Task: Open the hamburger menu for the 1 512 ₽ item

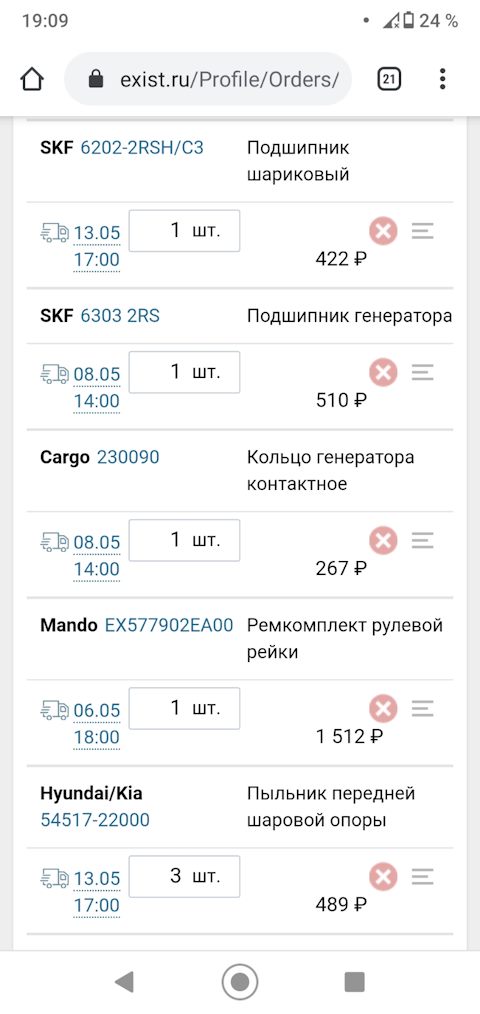Action: 422,709
